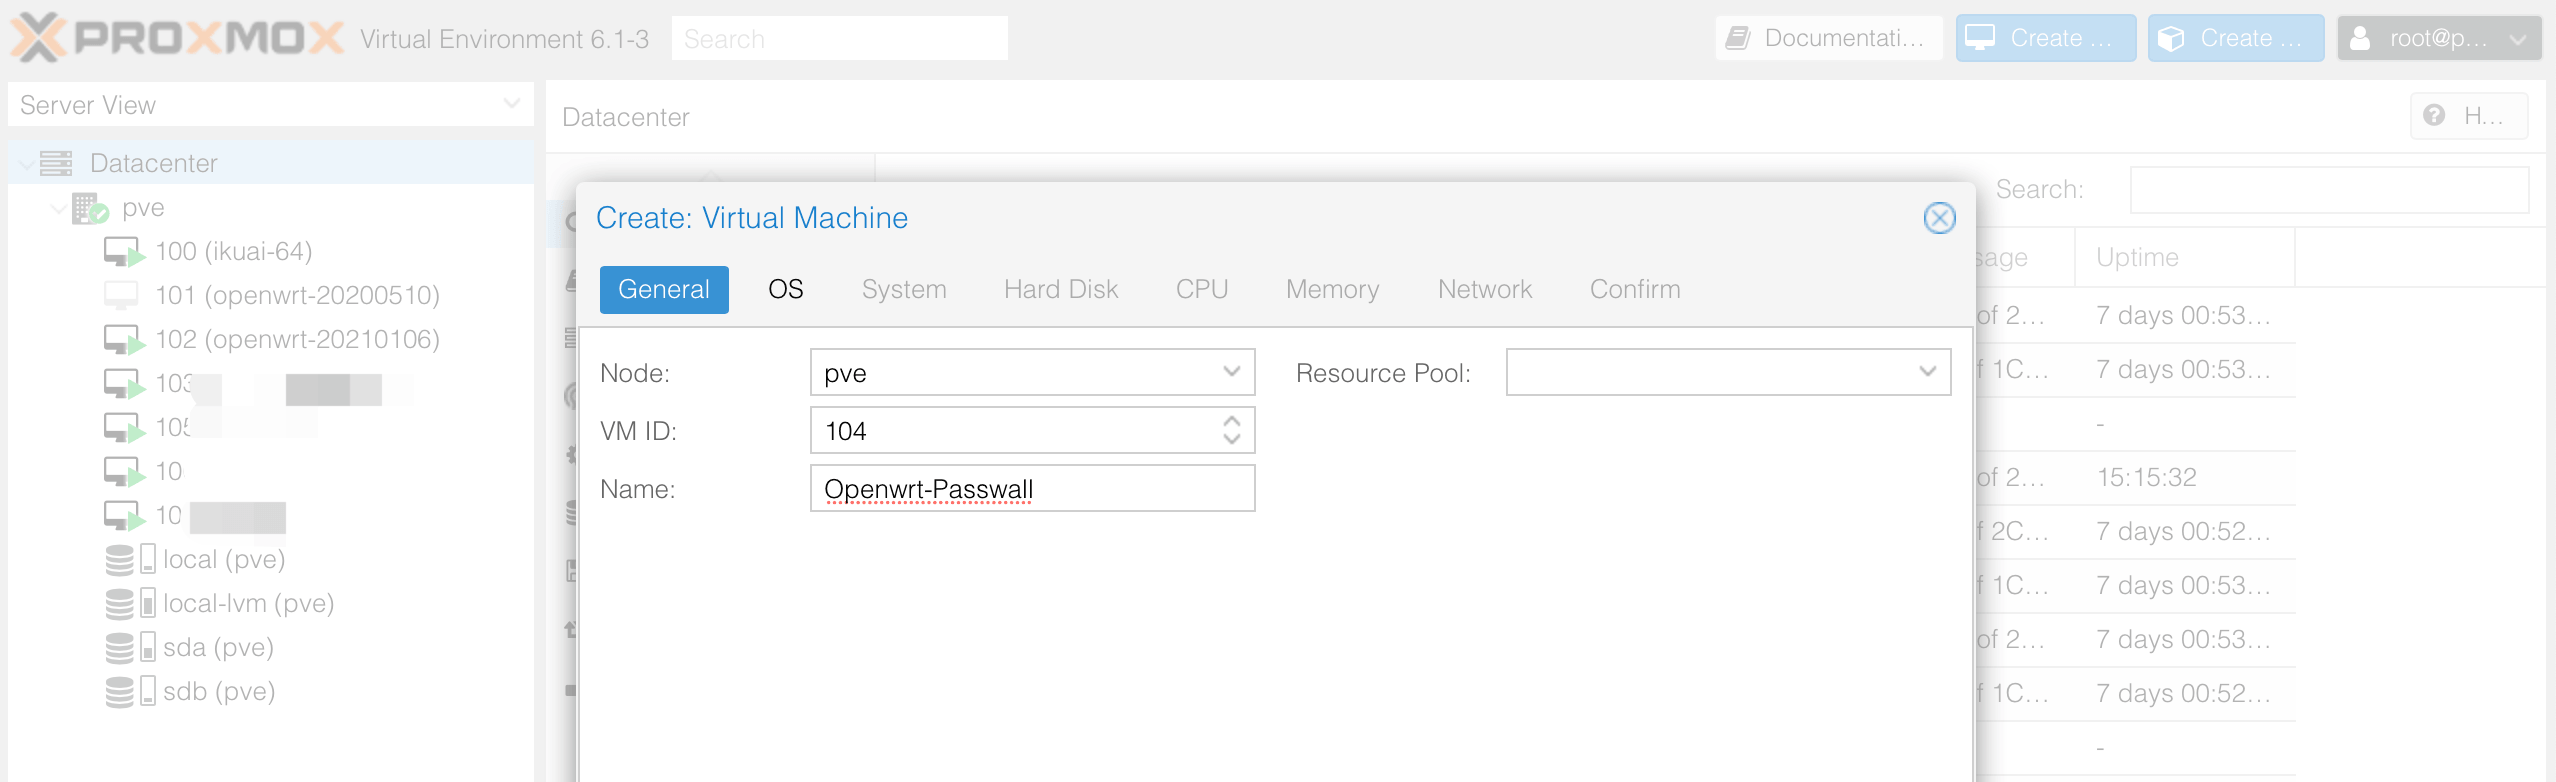Click the sda storage disk icon

tap(130, 647)
